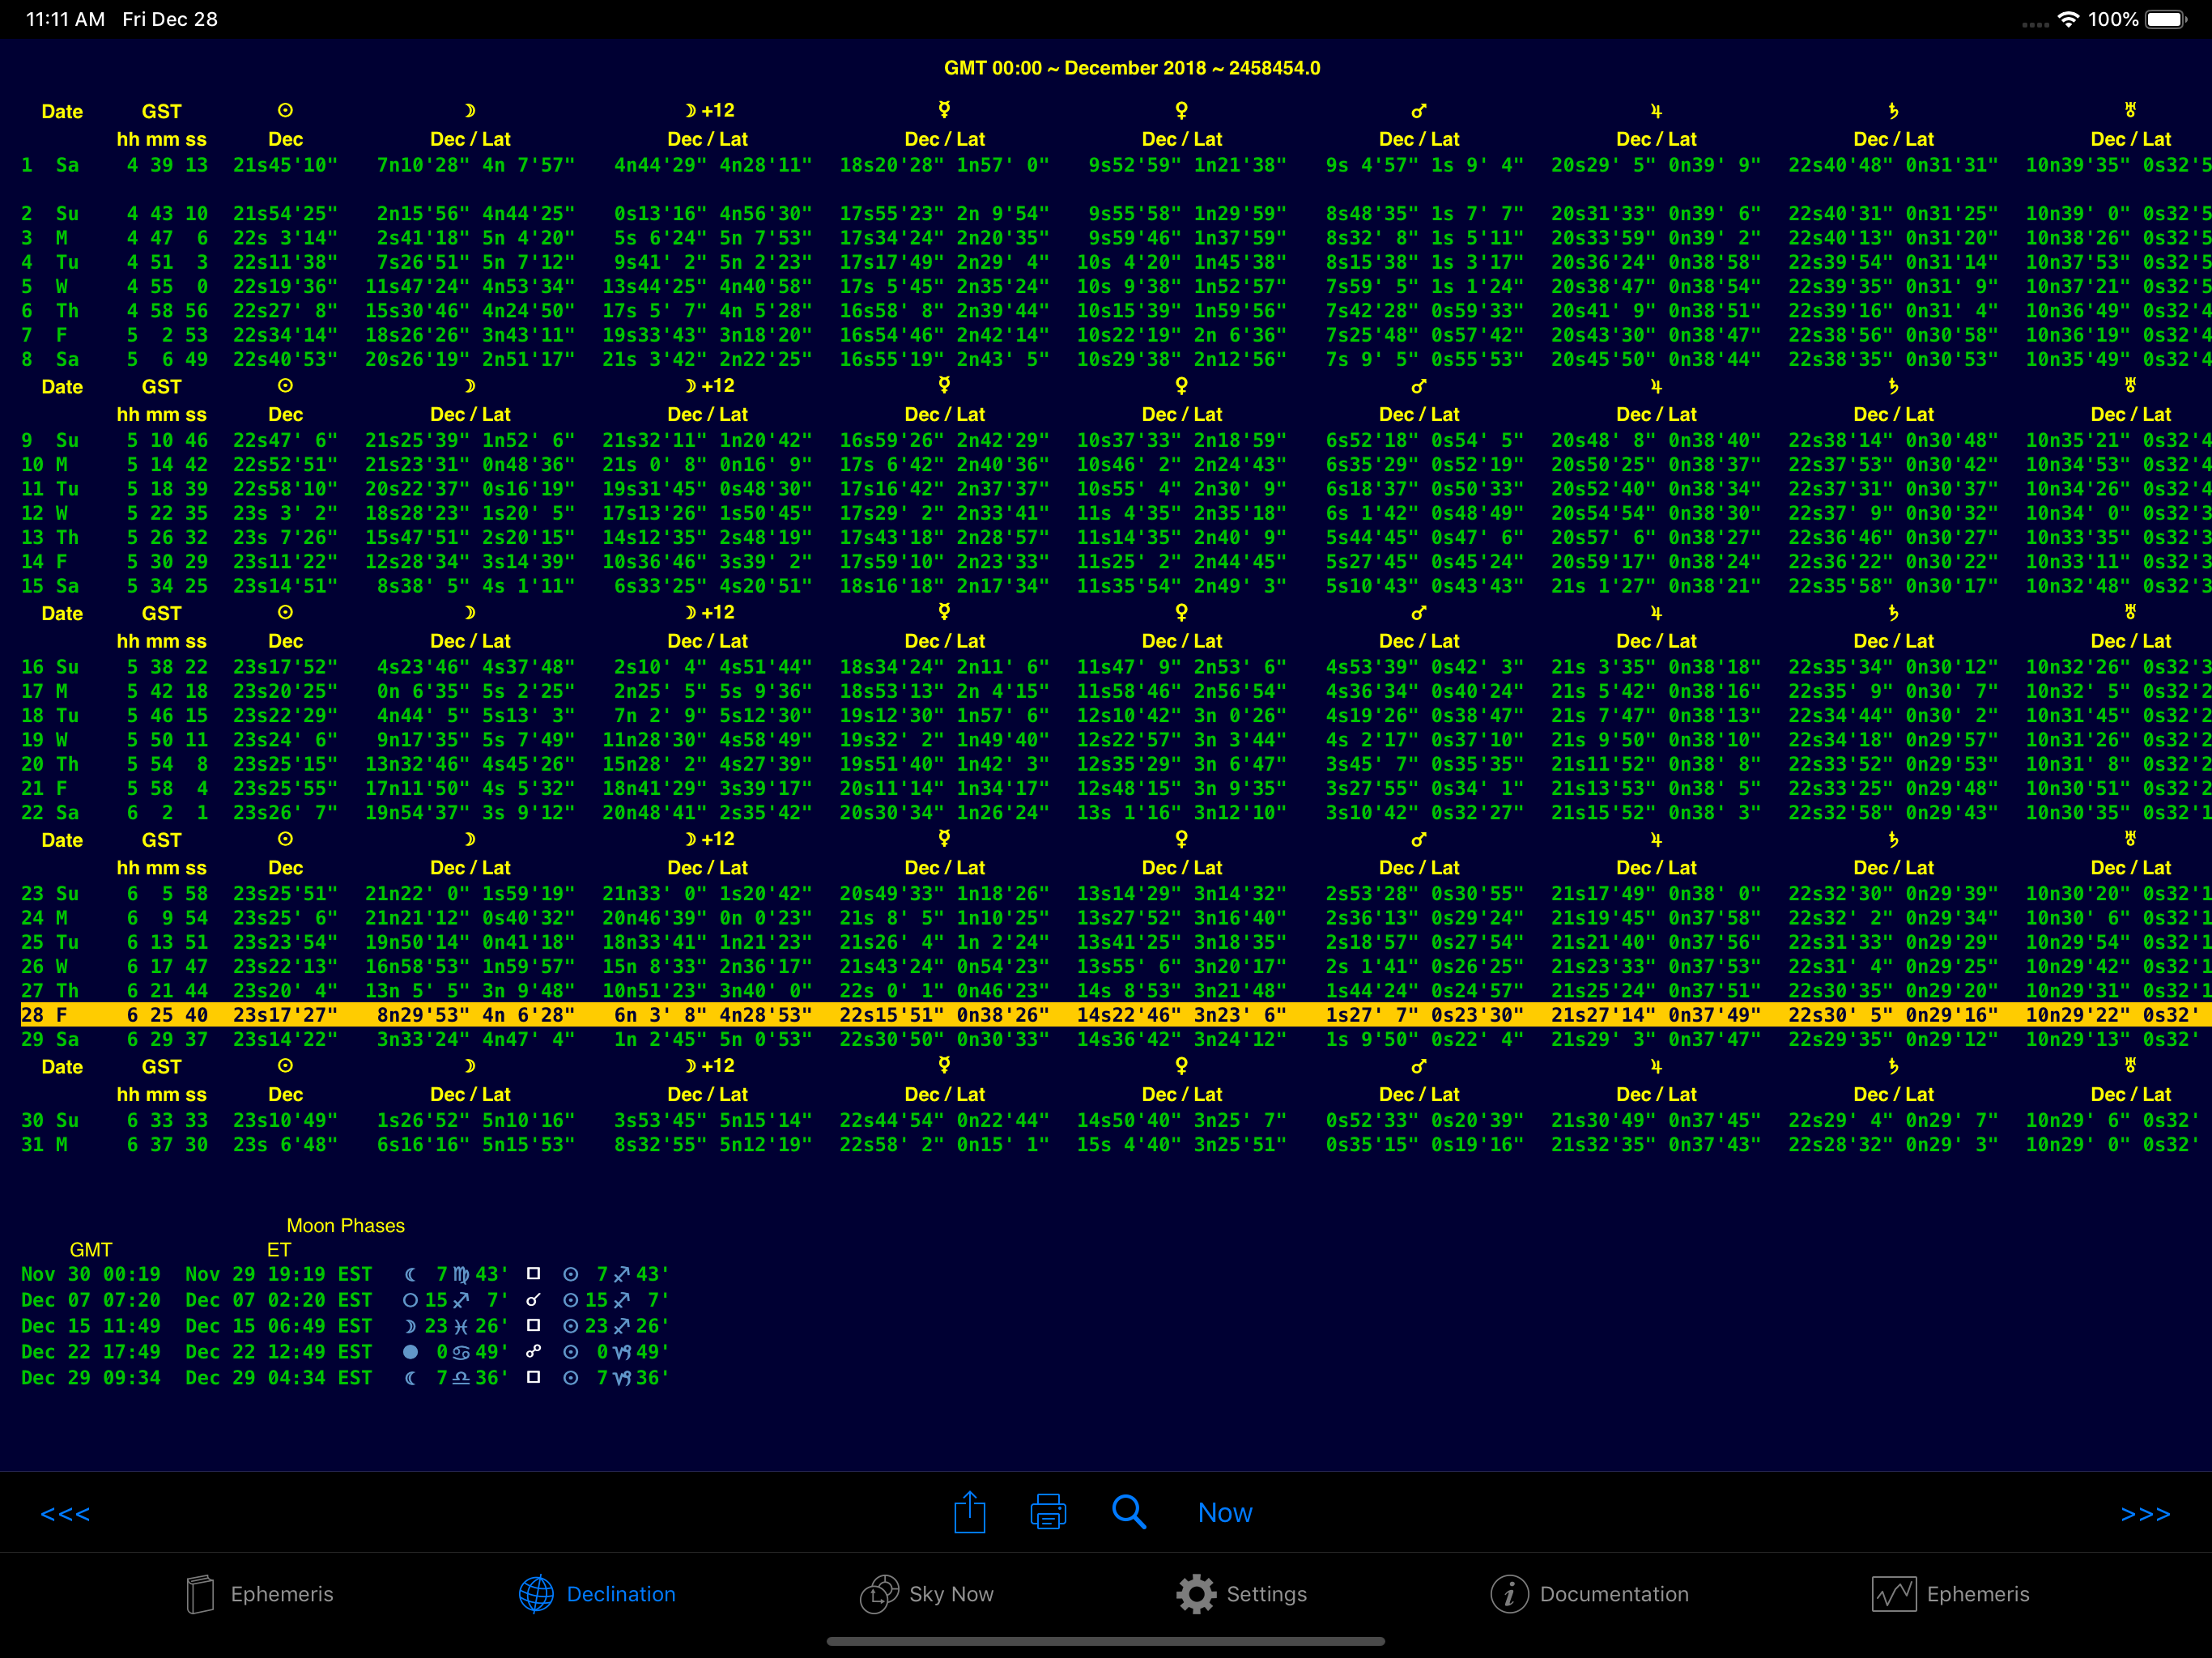Tap the Wi-Fi status icon

click(2068, 19)
